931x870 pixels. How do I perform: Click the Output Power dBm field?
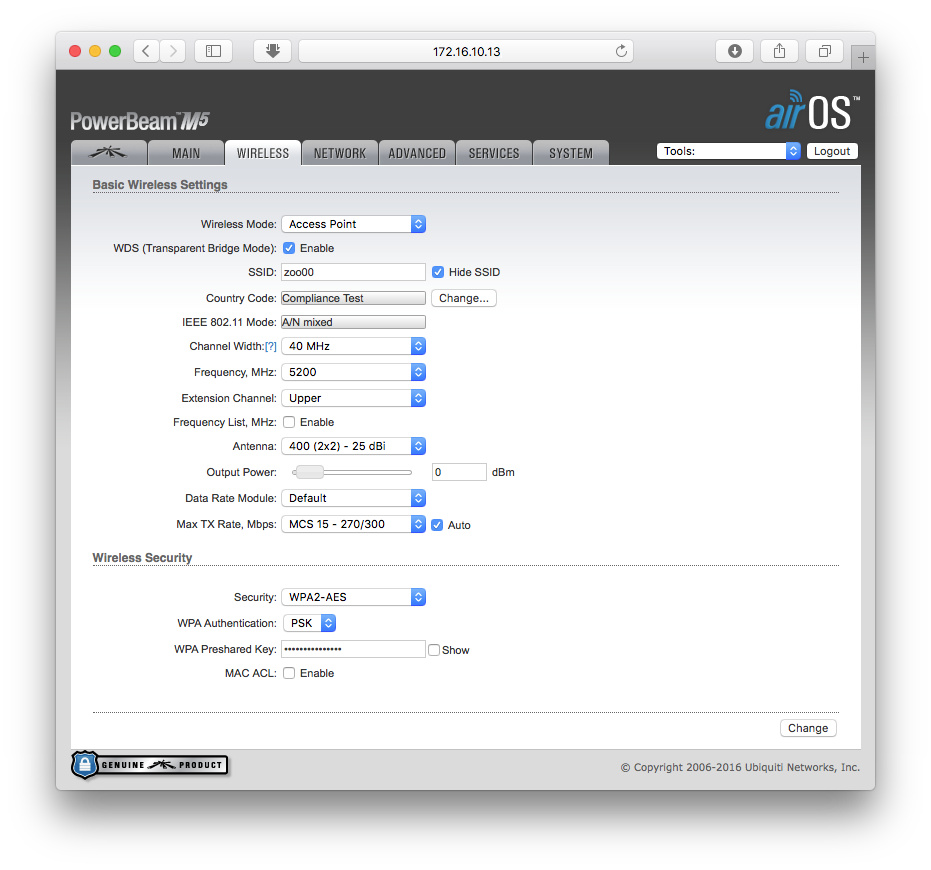[x=459, y=472]
